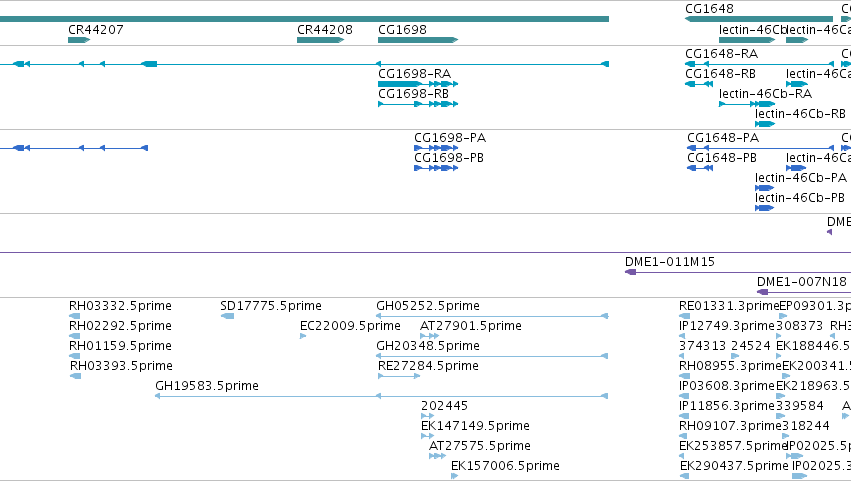Select the CG1698-PB protein glyph
The image size is (851, 481).
[436, 168]
